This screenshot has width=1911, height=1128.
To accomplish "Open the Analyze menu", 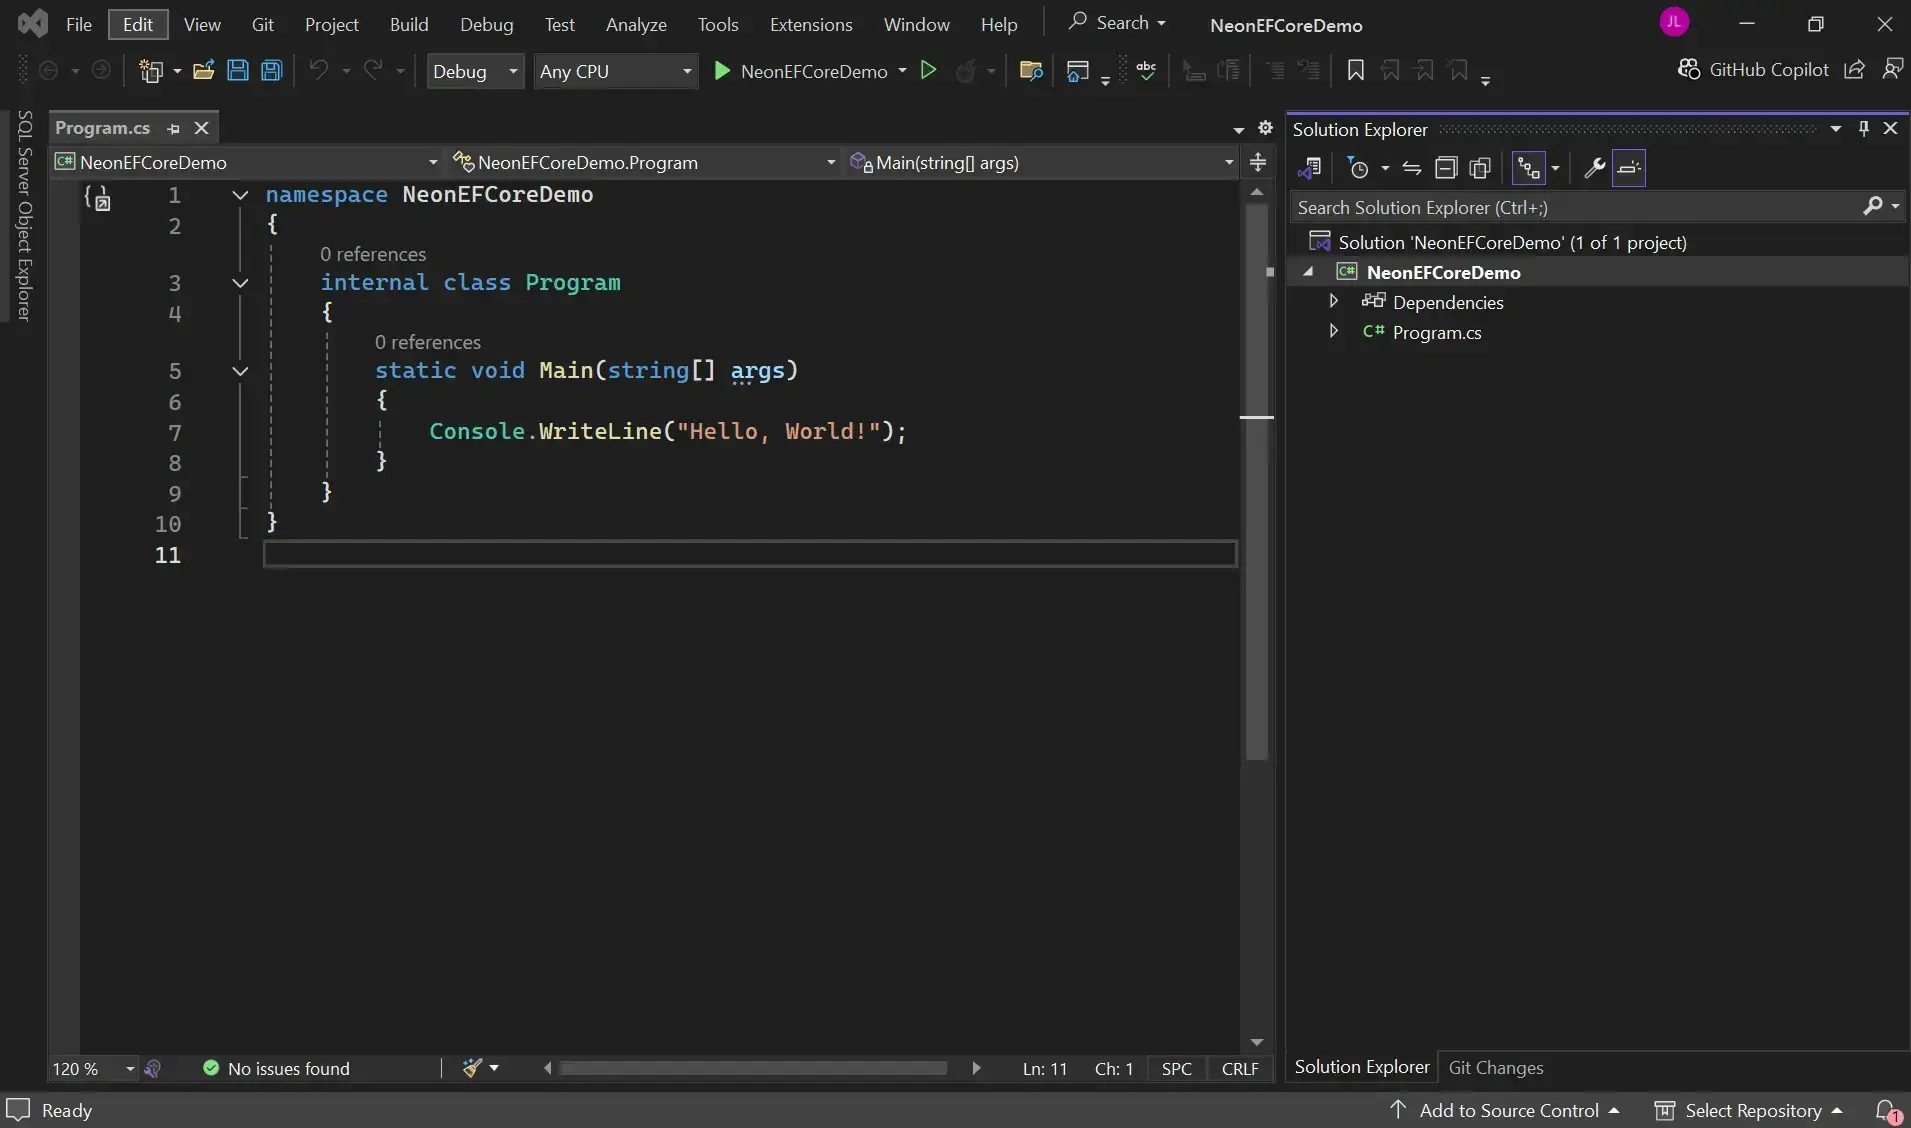I will click(x=636, y=24).
